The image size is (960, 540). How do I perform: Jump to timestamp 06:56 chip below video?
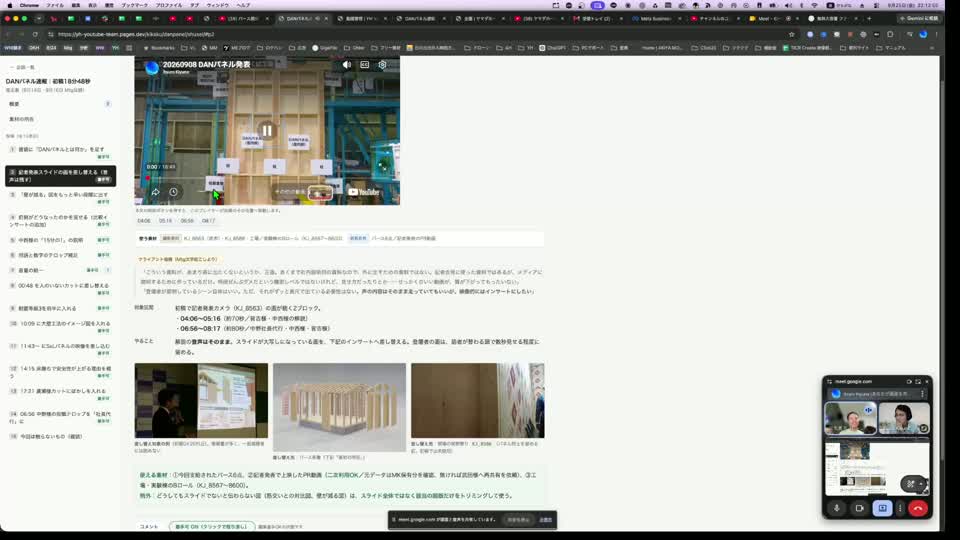pos(187,221)
